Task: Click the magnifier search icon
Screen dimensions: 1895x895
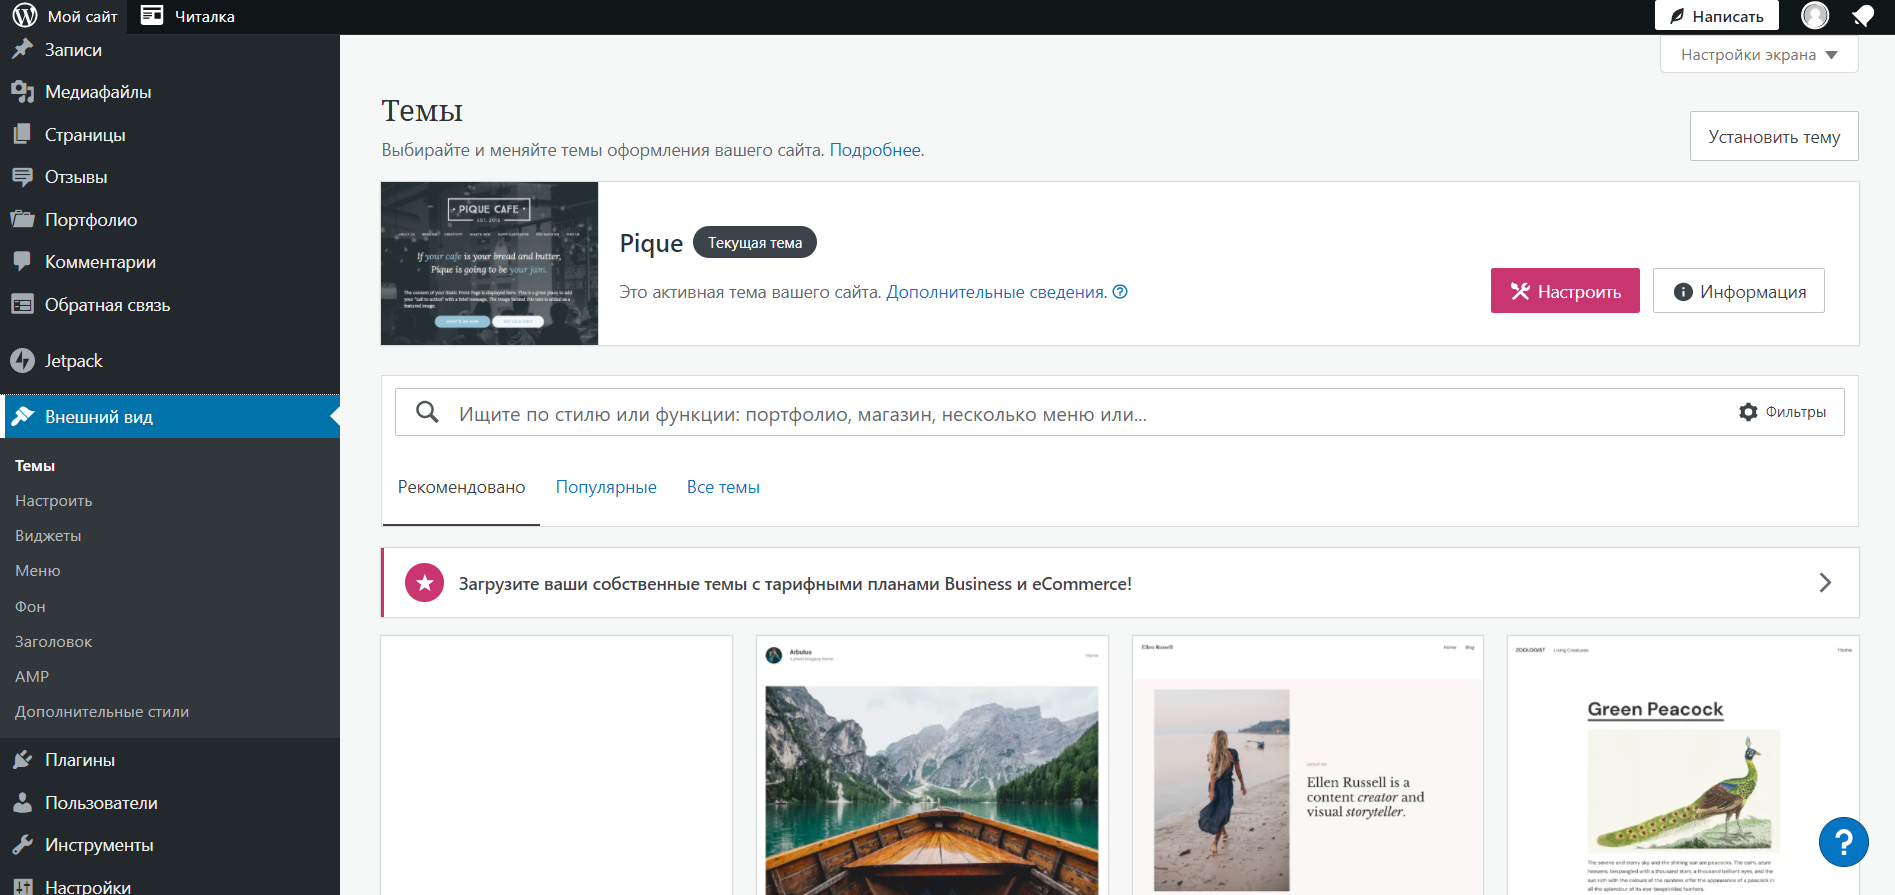Action: 427,412
